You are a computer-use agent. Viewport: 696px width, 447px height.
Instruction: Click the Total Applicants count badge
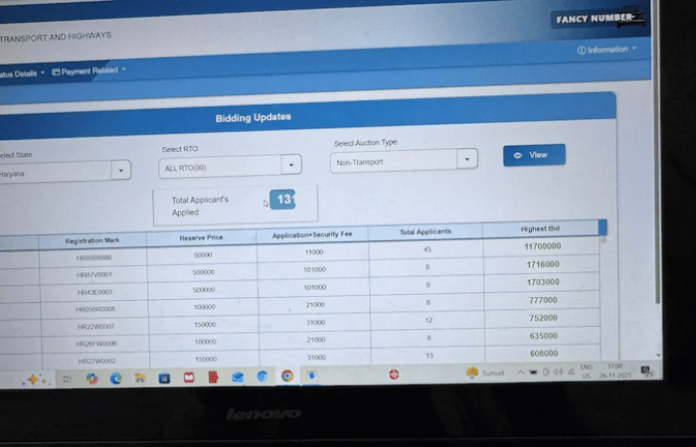pos(282,200)
